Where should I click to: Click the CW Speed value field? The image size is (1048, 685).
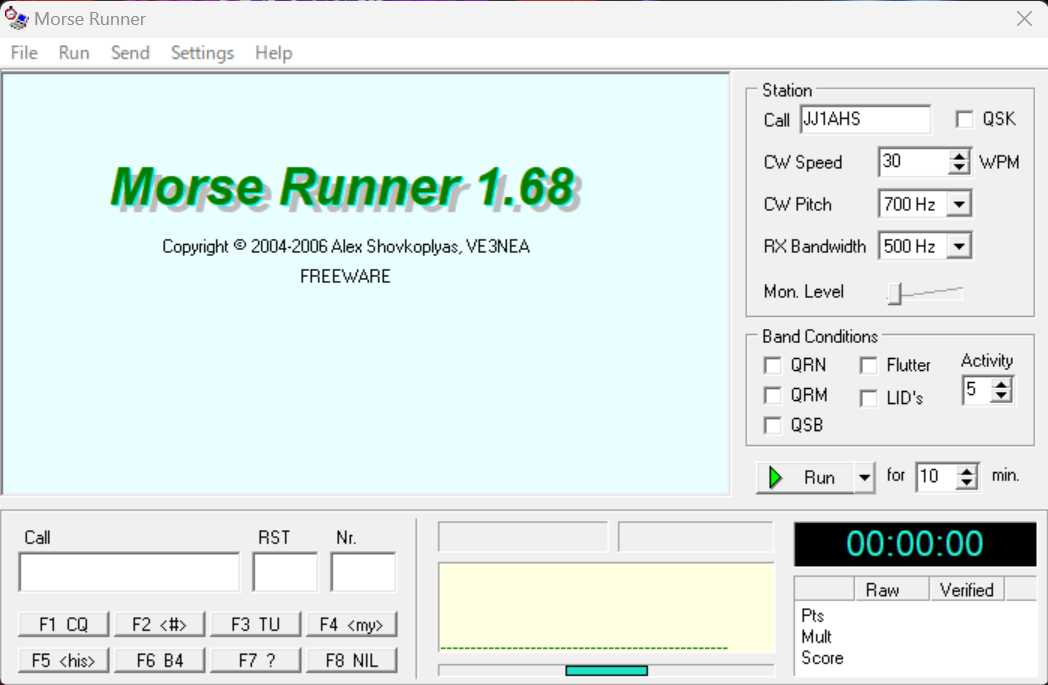(913, 162)
